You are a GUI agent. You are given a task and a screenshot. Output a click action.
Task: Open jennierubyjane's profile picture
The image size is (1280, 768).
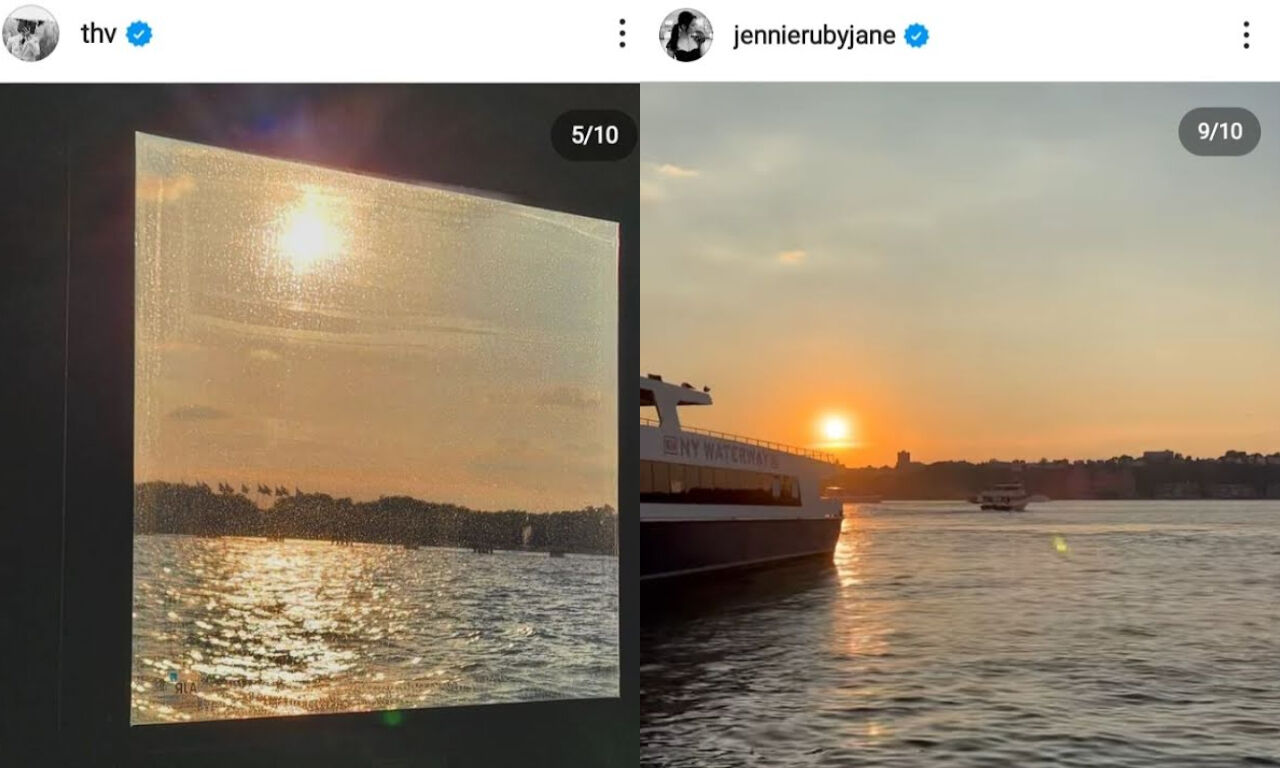tap(686, 35)
